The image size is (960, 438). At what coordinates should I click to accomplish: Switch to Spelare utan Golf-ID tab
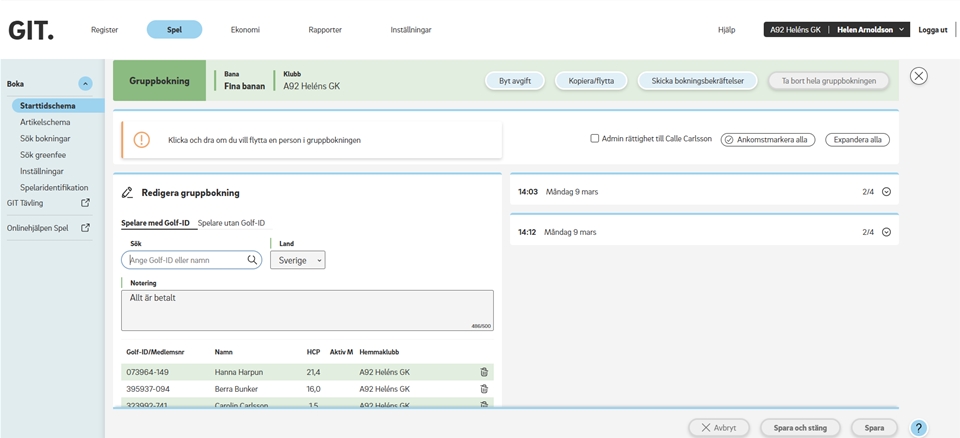pyautogui.click(x=231, y=223)
